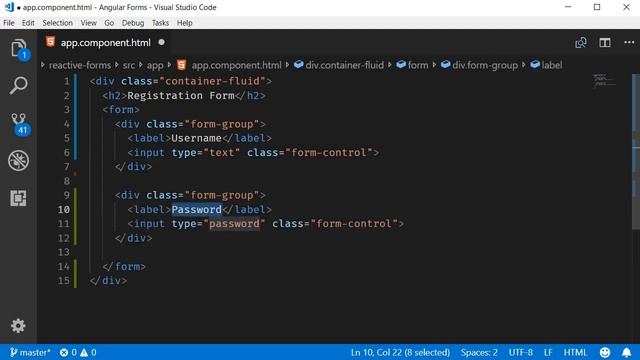This screenshot has width=640, height=360.
Task: Open the Tasks menu
Action: pyautogui.click(x=160, y=23)
